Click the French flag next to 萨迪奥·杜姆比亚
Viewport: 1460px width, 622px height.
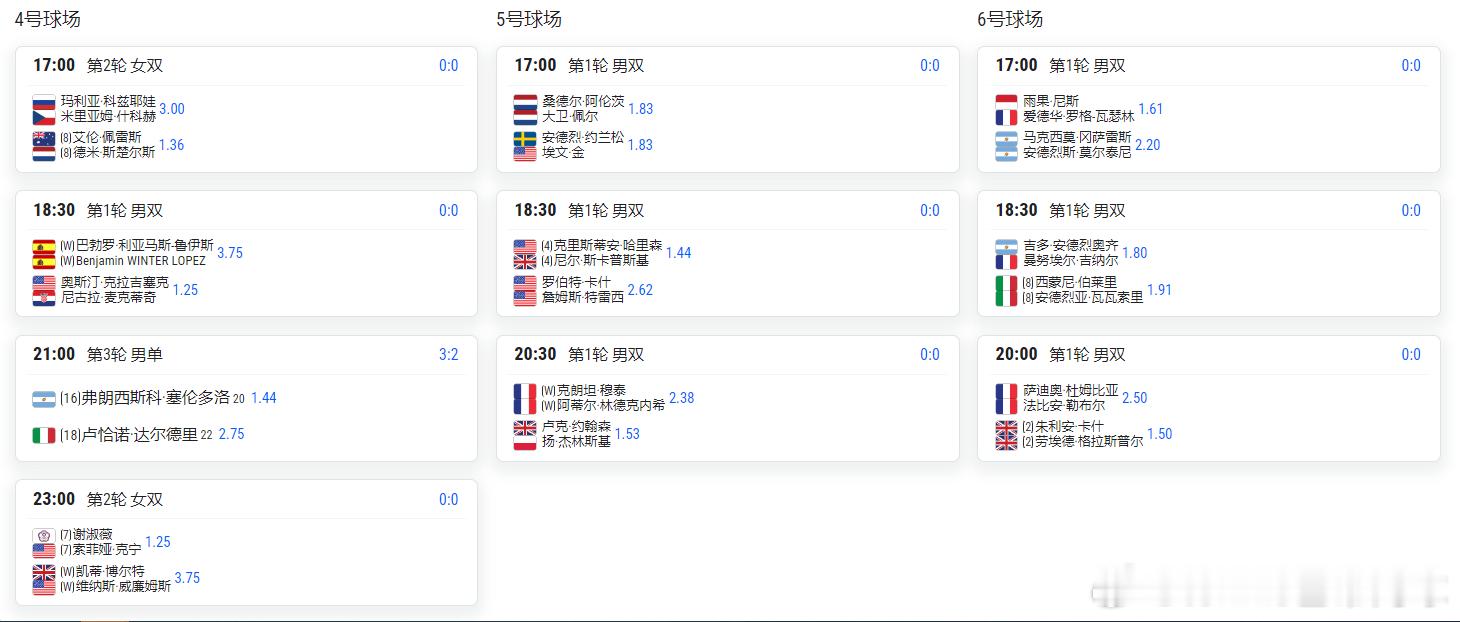(1006, 391)
